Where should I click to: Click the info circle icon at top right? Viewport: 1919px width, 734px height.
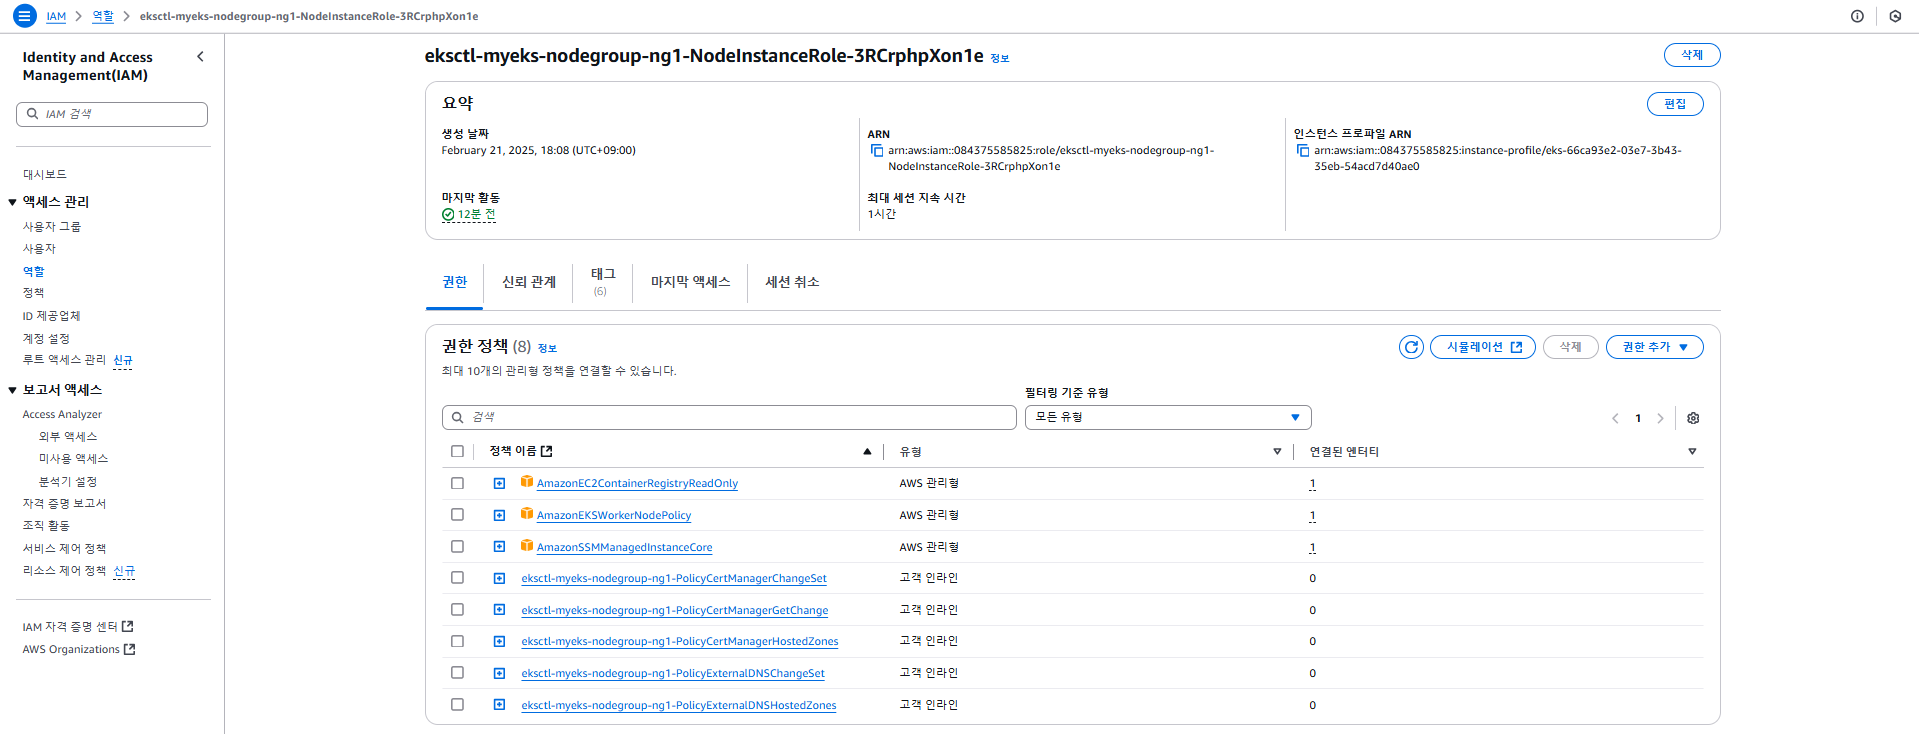click(x=1857, y=16)
